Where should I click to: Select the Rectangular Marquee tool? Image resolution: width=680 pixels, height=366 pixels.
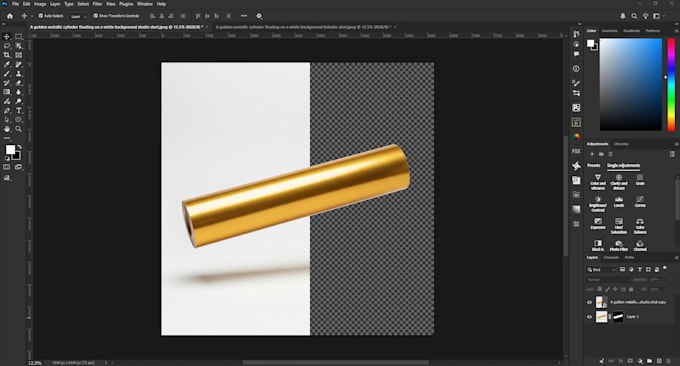[x=19, y=37]
